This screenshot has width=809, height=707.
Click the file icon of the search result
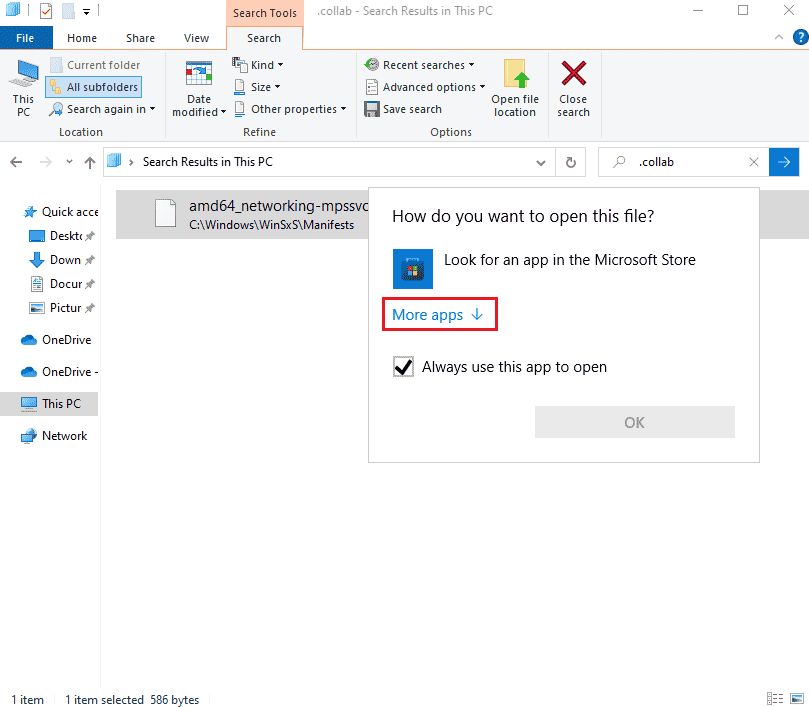click(x=166, y=213)
